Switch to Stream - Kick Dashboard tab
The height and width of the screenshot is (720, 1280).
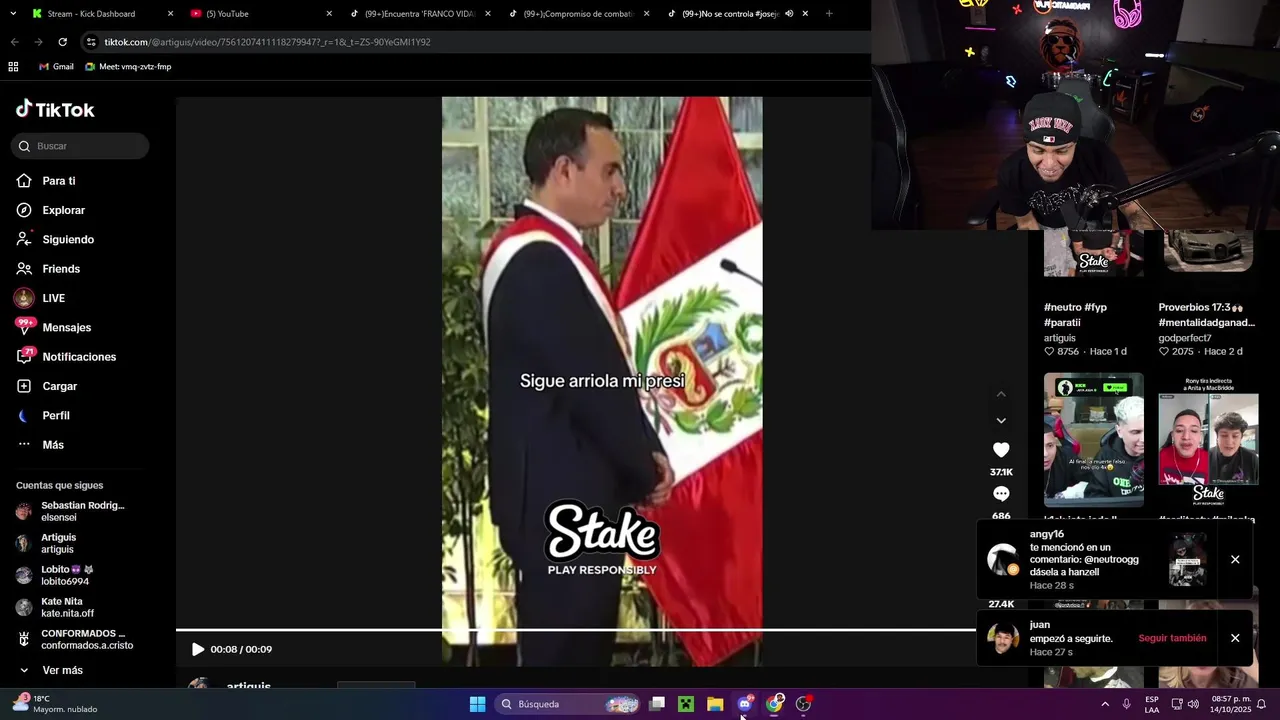click(100, 14)
